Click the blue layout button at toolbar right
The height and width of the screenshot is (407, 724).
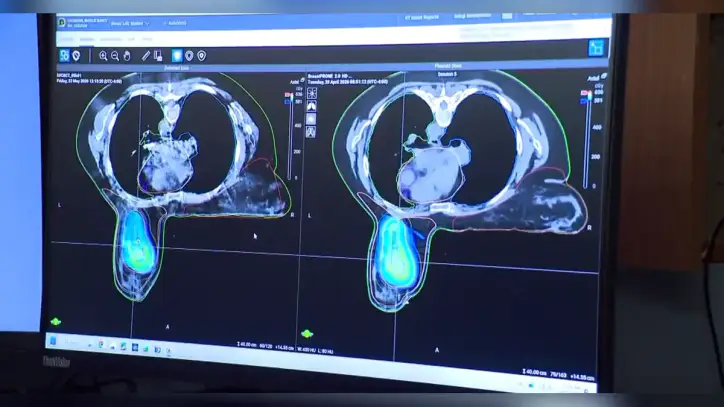596,48
